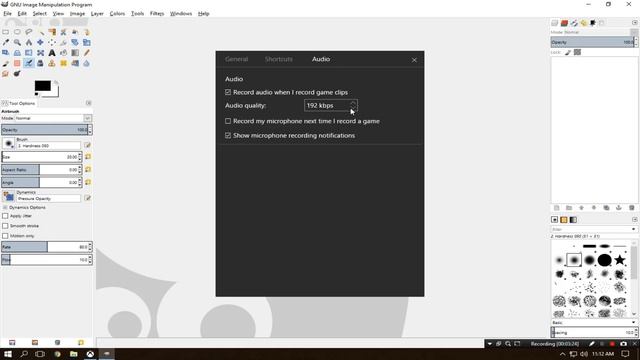The width and height of the screenshot is (640, 360).
Task: Select the Blur/Sharpen drop tool
Action: (87, 64)
